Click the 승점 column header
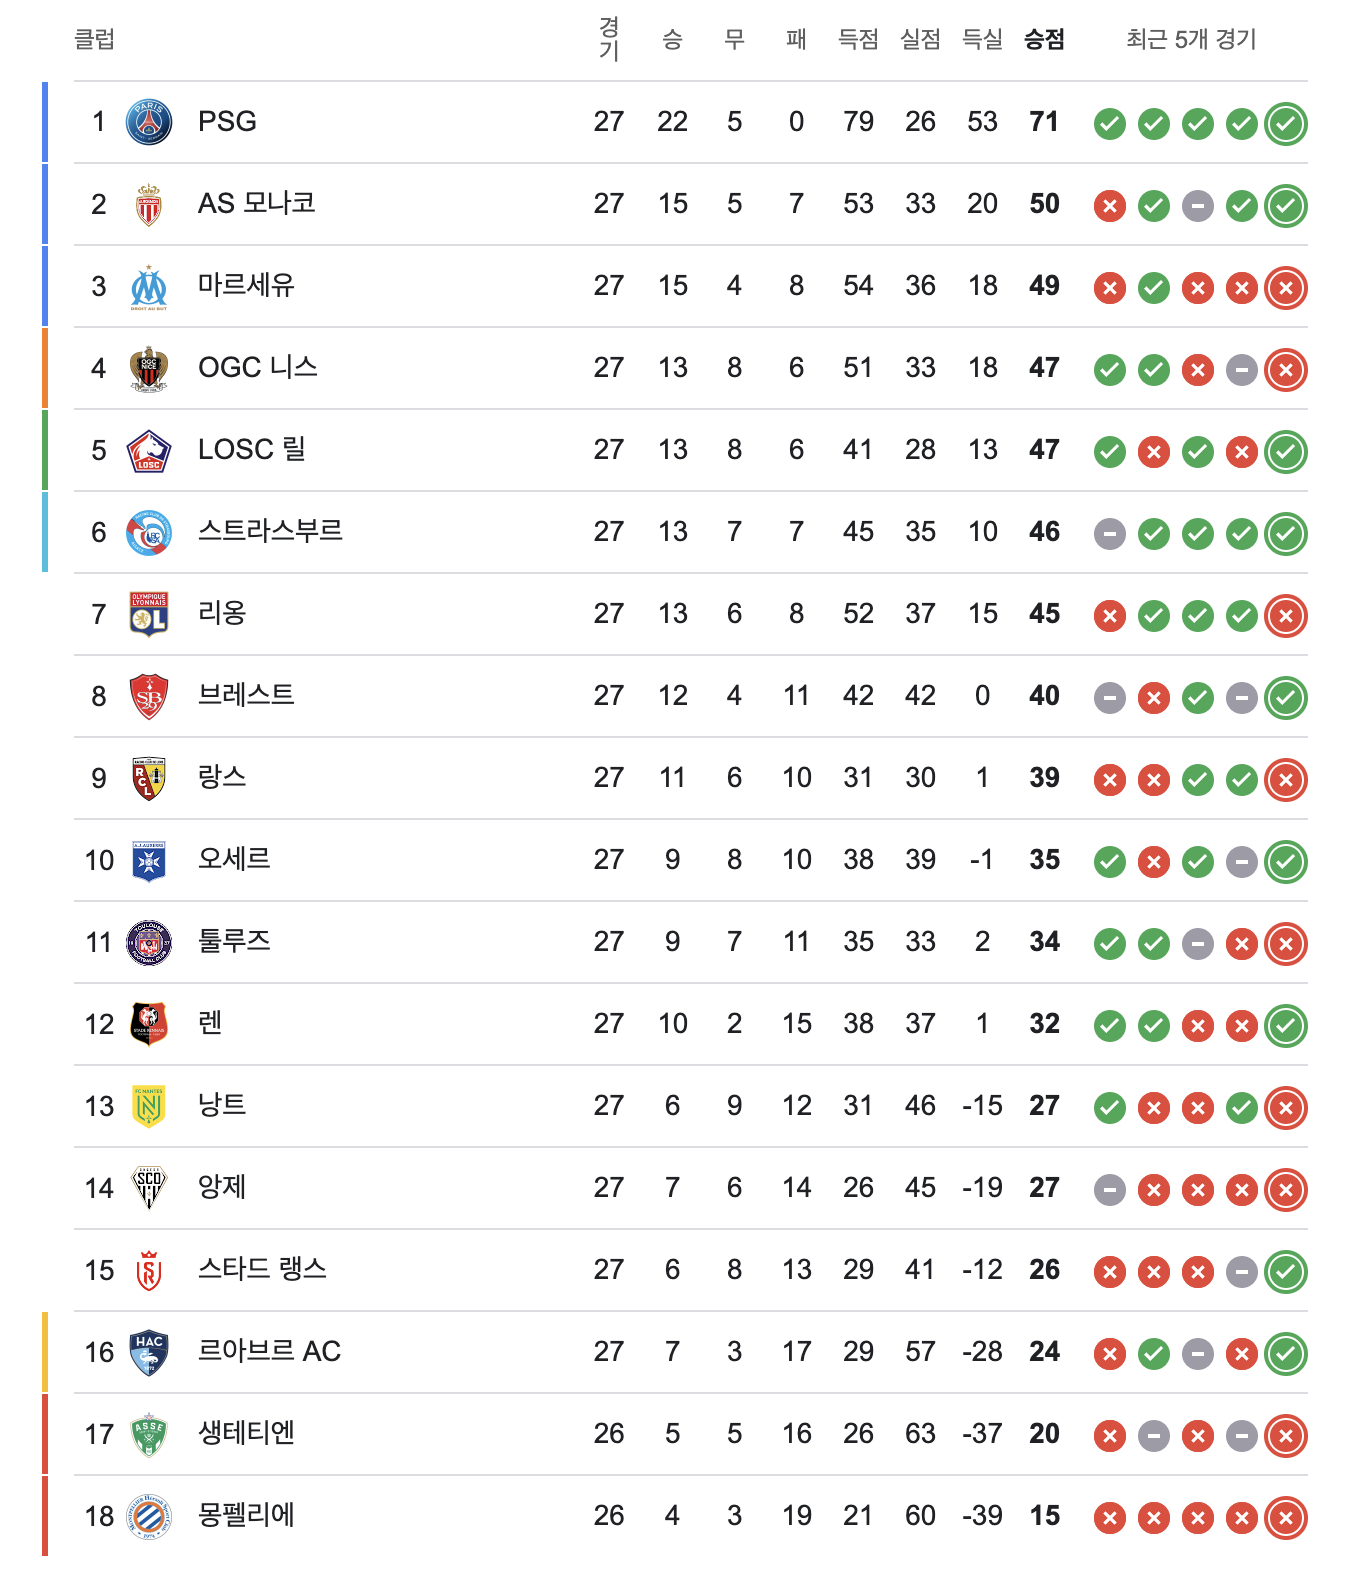 click(1044, 39)
